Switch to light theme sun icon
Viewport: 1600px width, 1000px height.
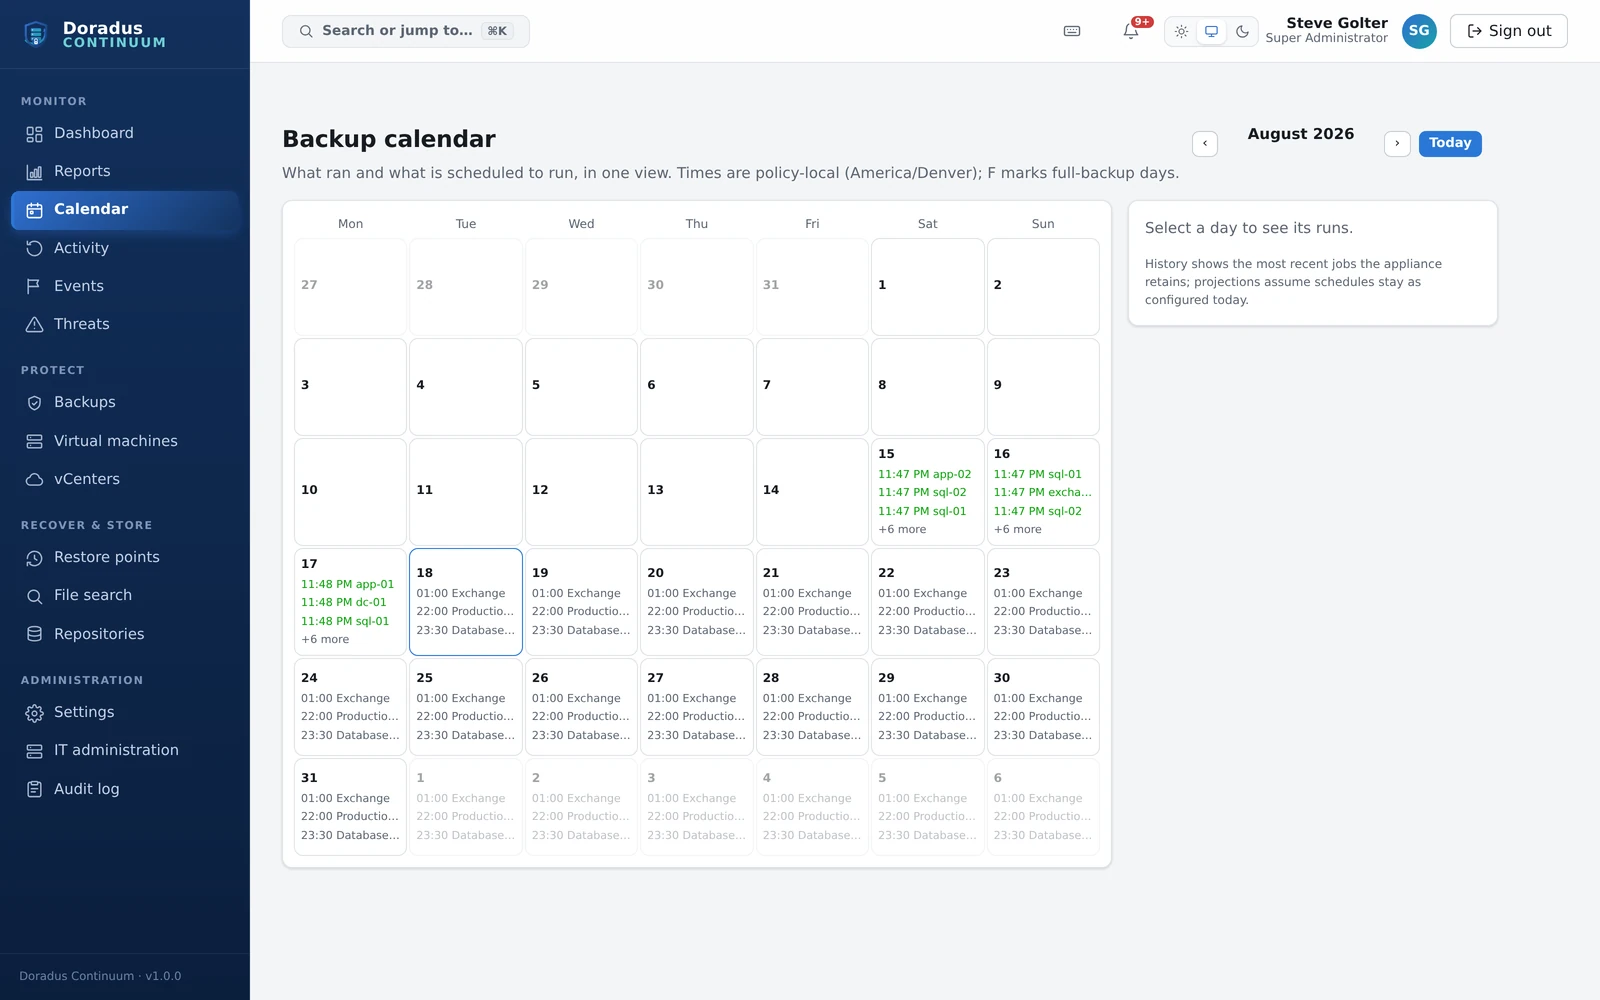coord(1181,31)
